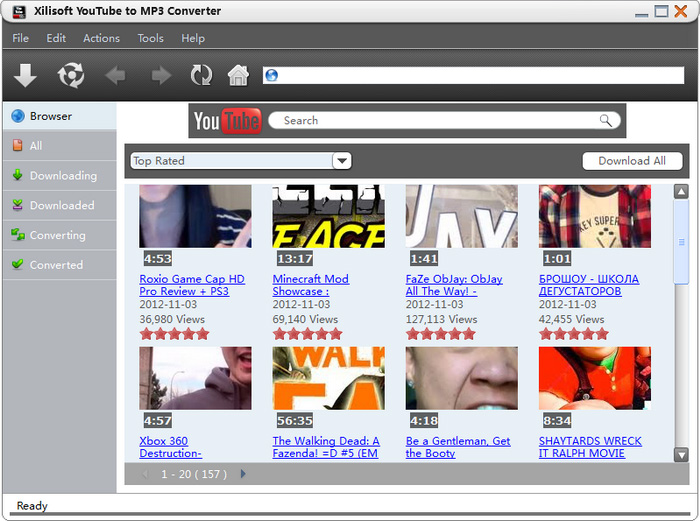Click the Convert circular-arrows toolbar icon
This screenshot has height=521, width=700.
(71, 75)
